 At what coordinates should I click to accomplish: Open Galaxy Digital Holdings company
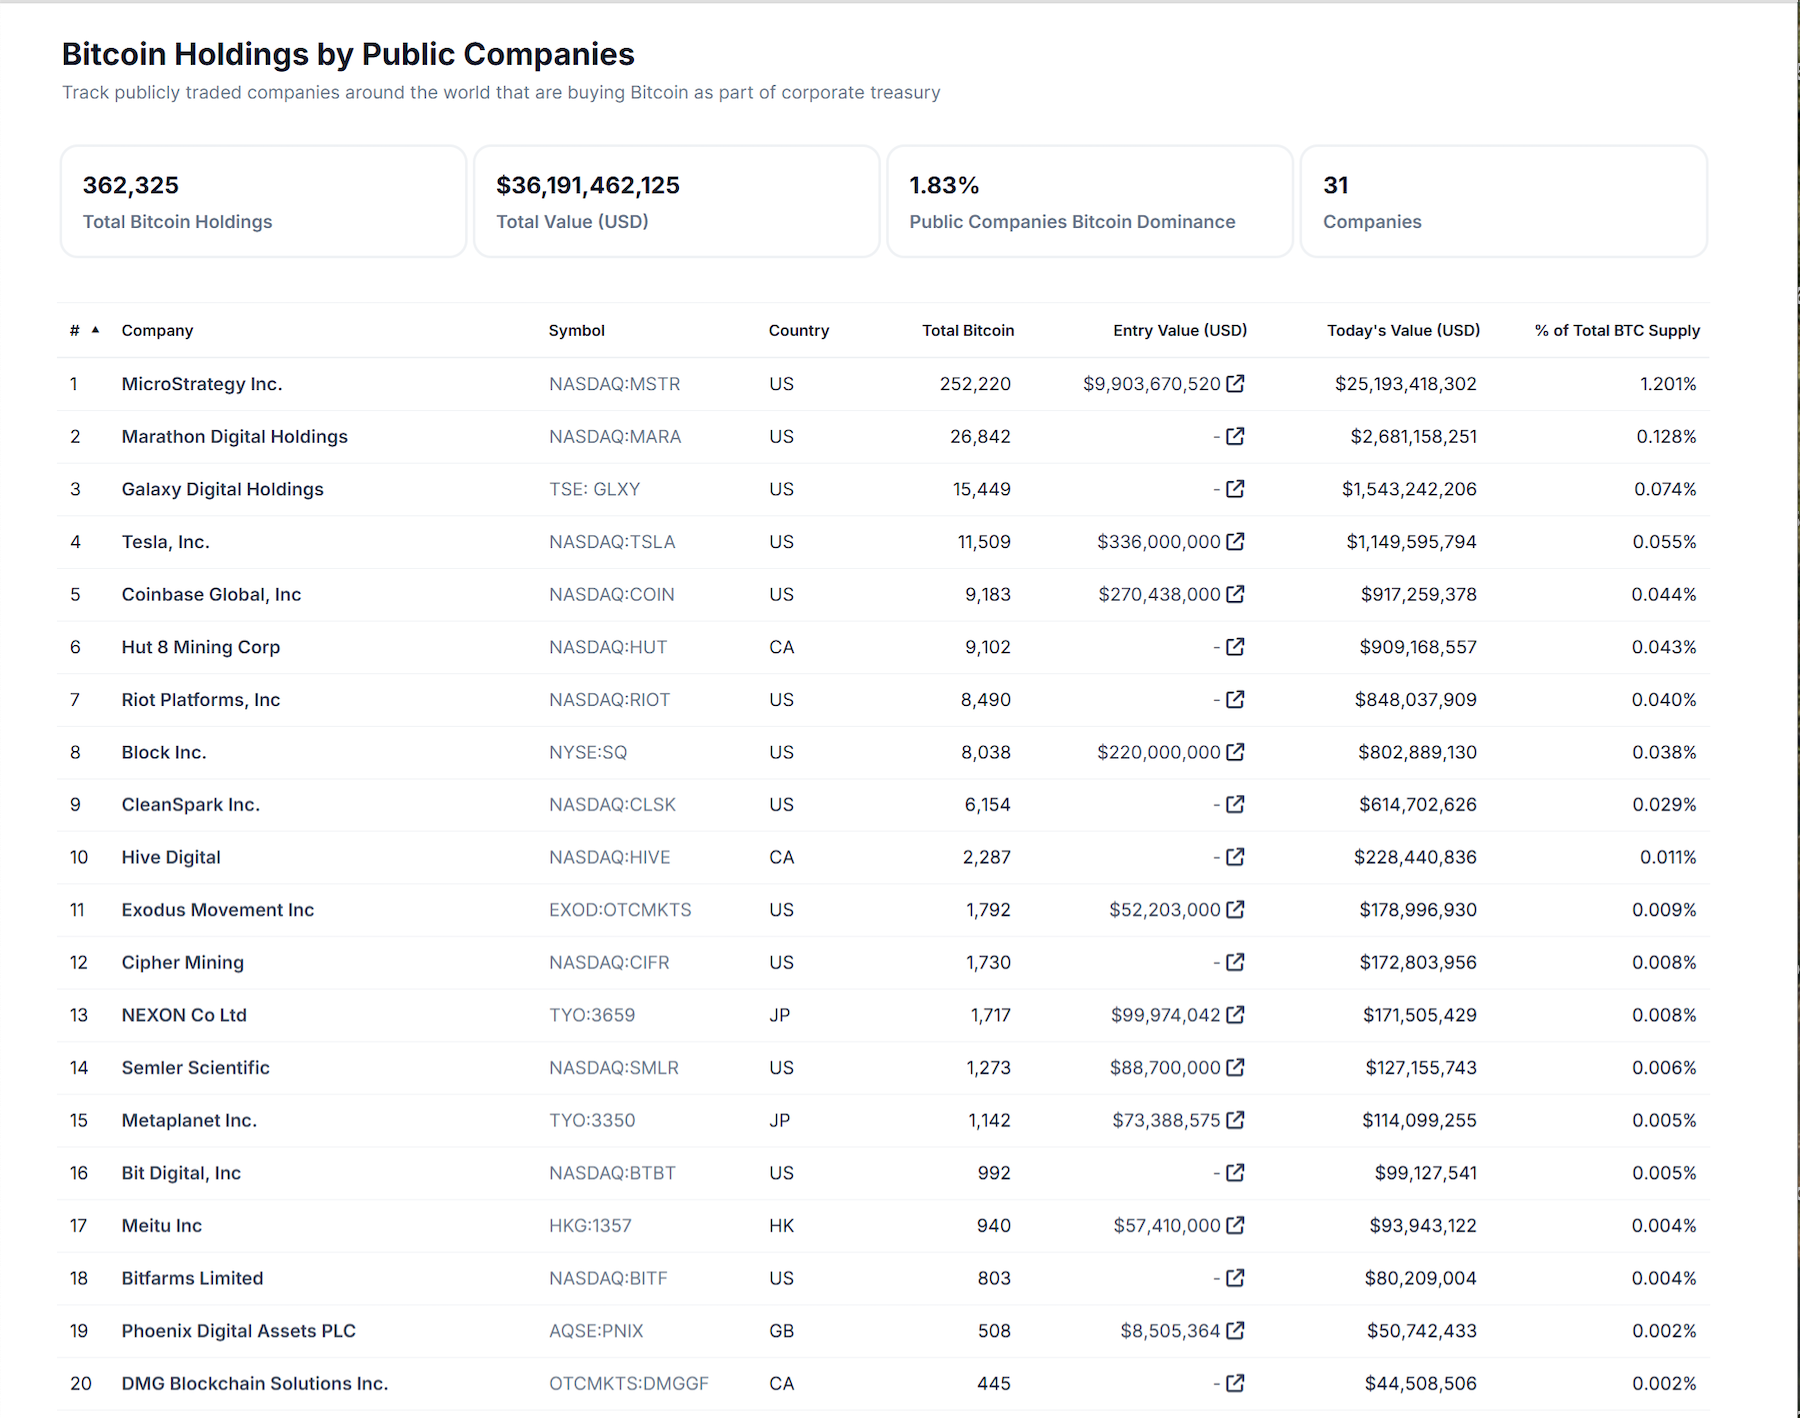223,489
